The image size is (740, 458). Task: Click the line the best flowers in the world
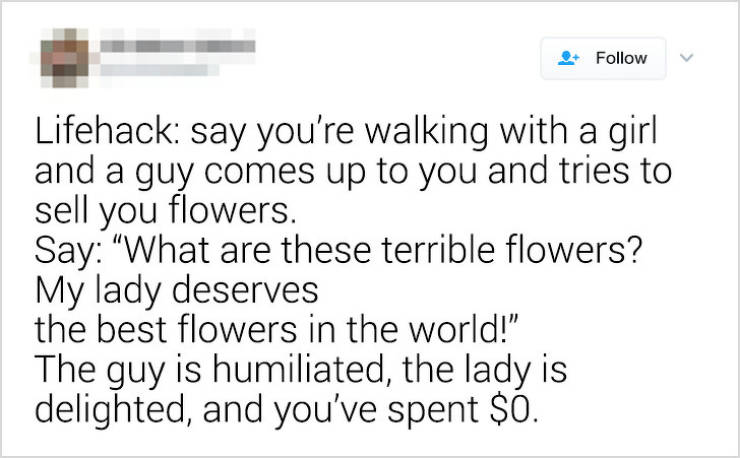(x=278, y=329)
